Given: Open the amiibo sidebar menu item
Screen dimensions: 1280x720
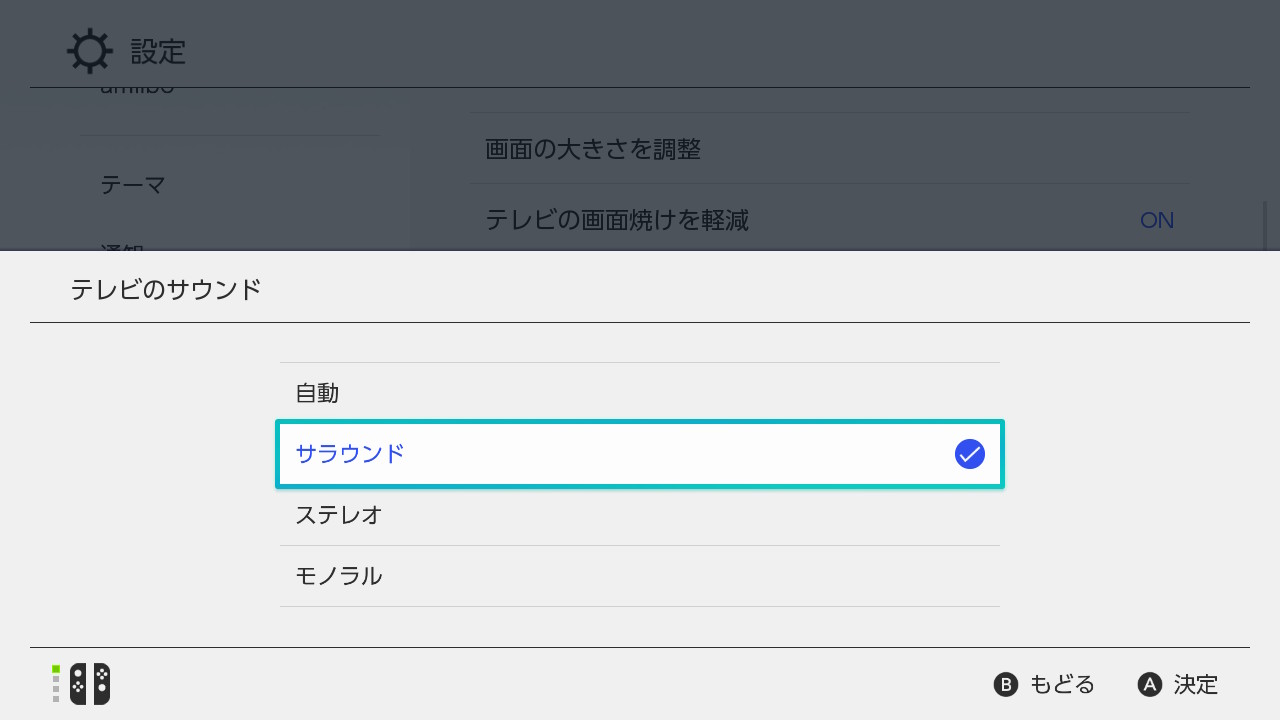Looking at the screenshot, I should [137, 90].
